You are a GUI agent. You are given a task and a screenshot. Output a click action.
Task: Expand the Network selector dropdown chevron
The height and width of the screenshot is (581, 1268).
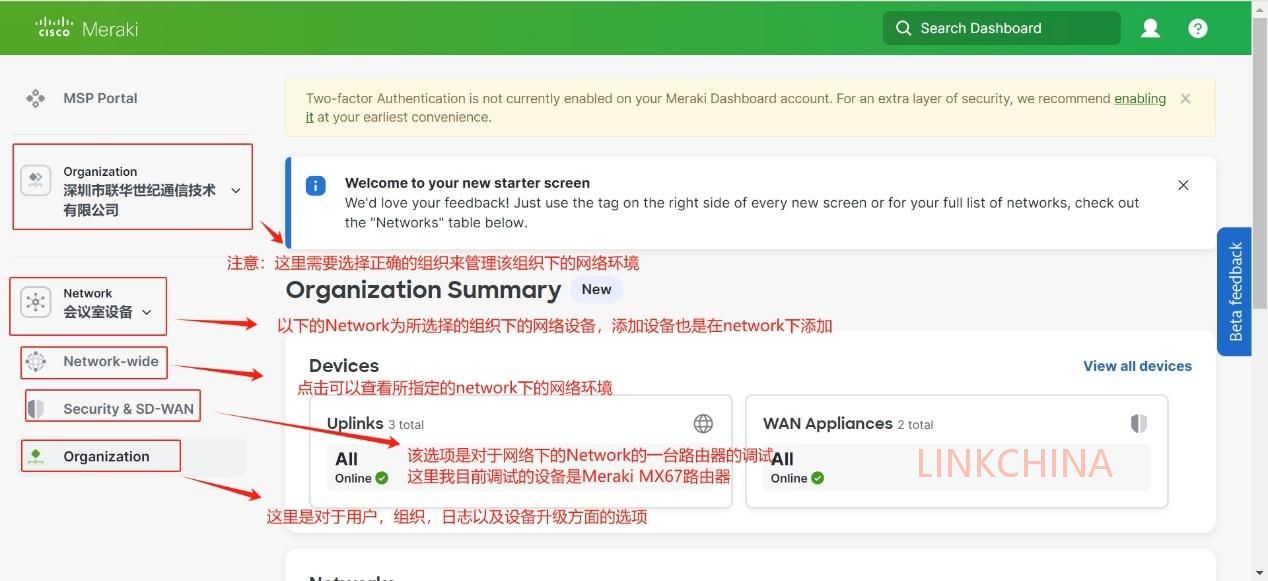147,312
